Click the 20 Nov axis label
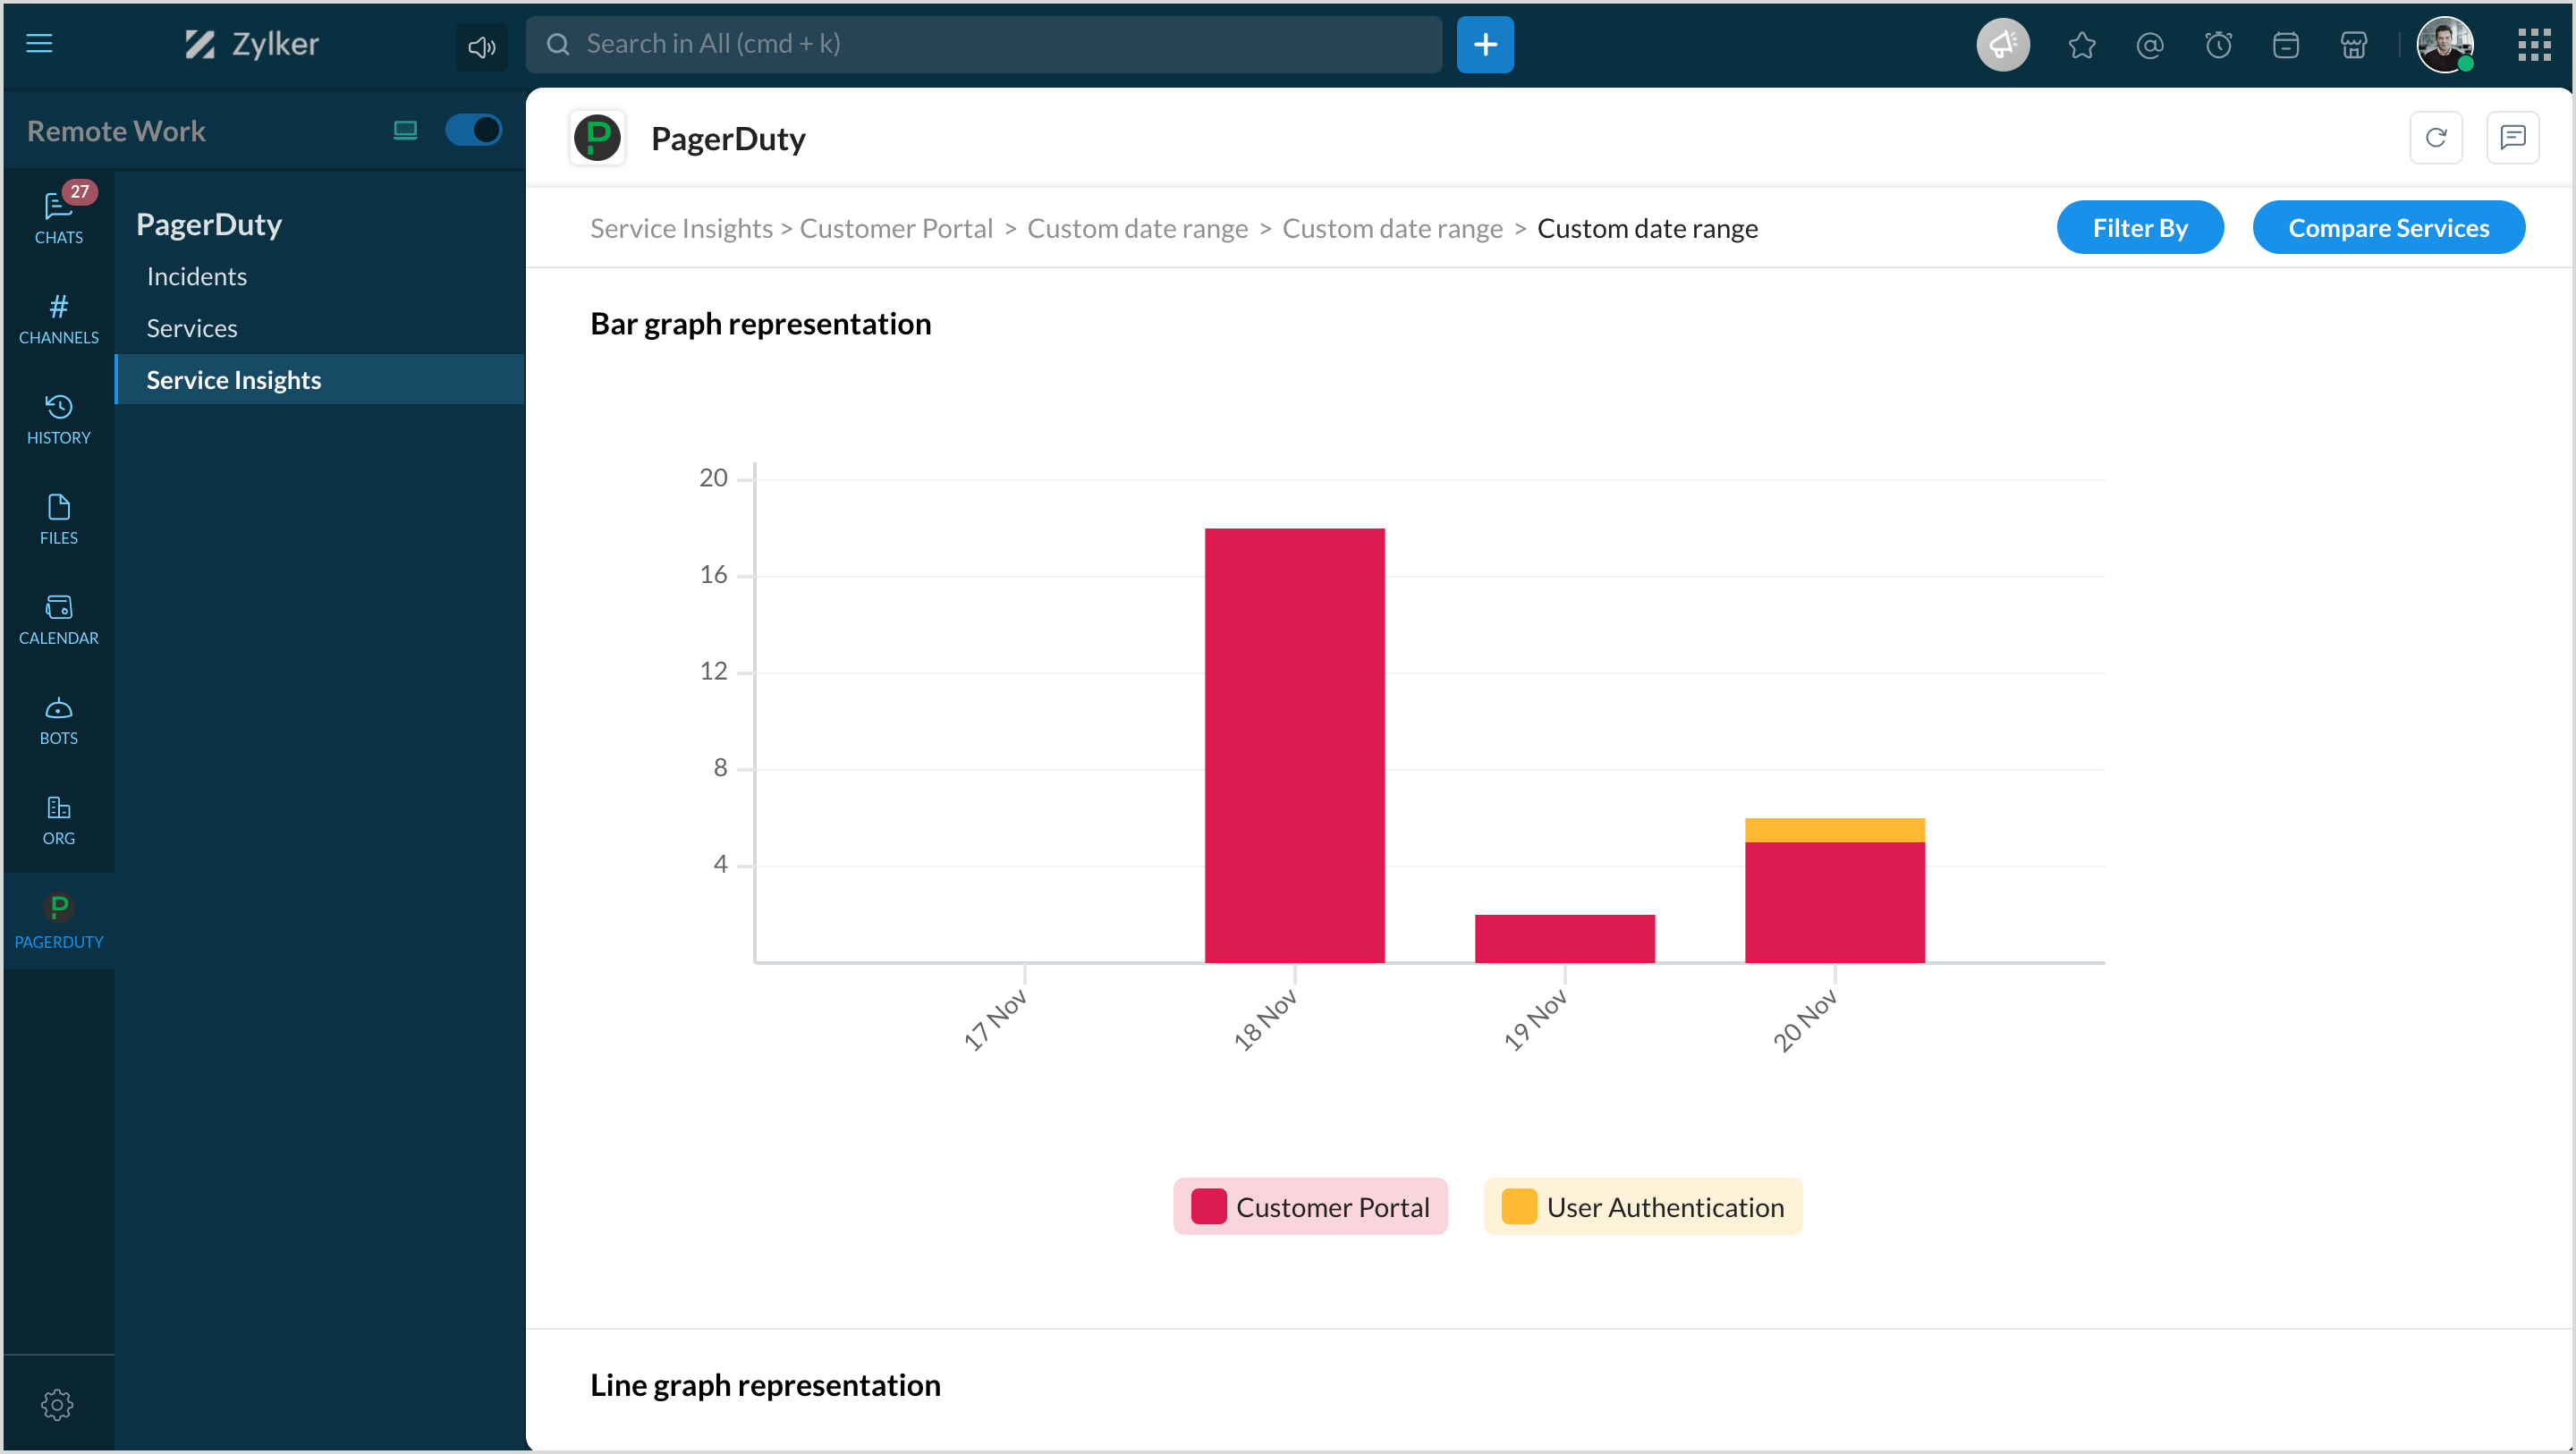This screenshot has height=1454, width=2576. 1806,1020
